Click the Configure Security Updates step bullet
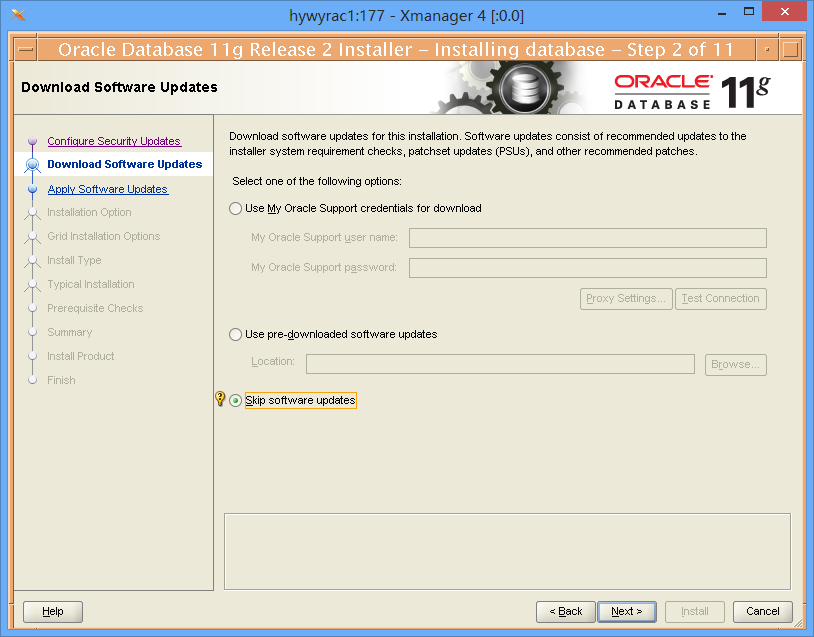Viewport: 814px width, 637px height. coord(33,141)
